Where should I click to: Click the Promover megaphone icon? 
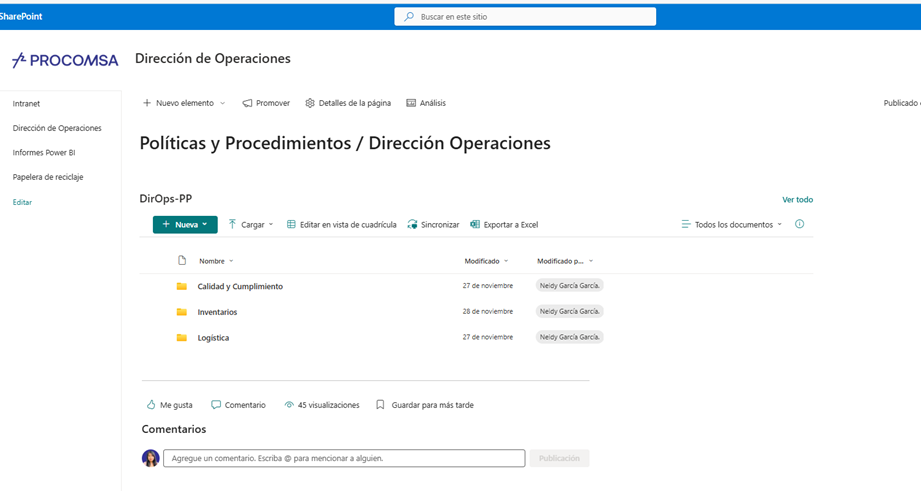[247, 103]
